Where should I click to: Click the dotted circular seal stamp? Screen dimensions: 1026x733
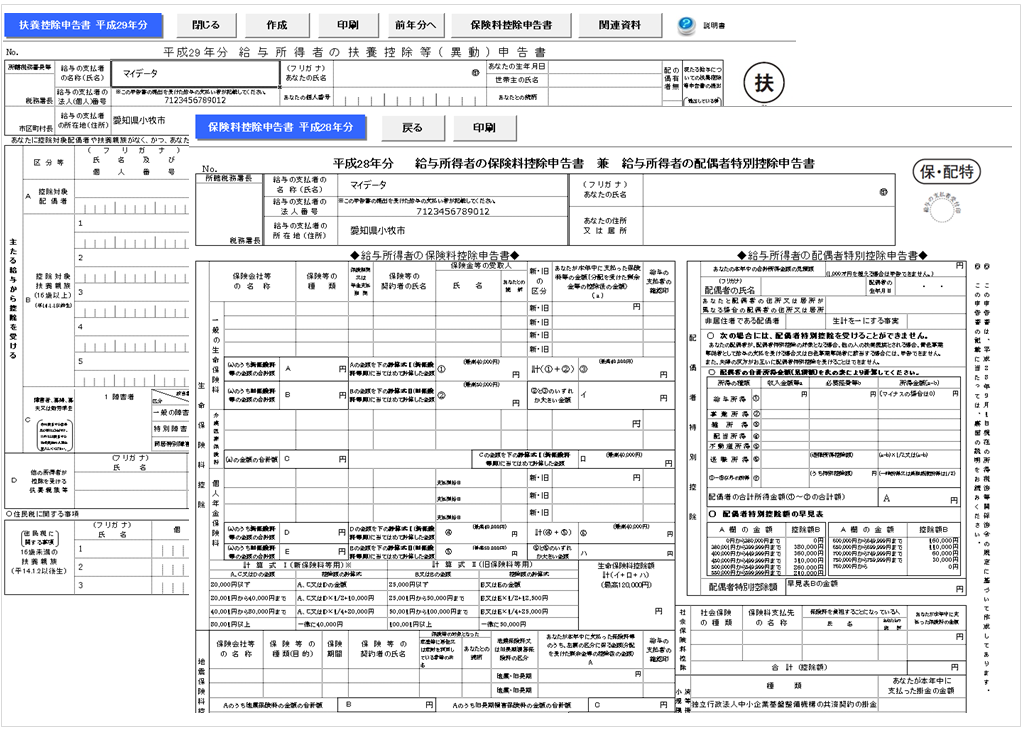pyautogui.click(x=943, y=212)
